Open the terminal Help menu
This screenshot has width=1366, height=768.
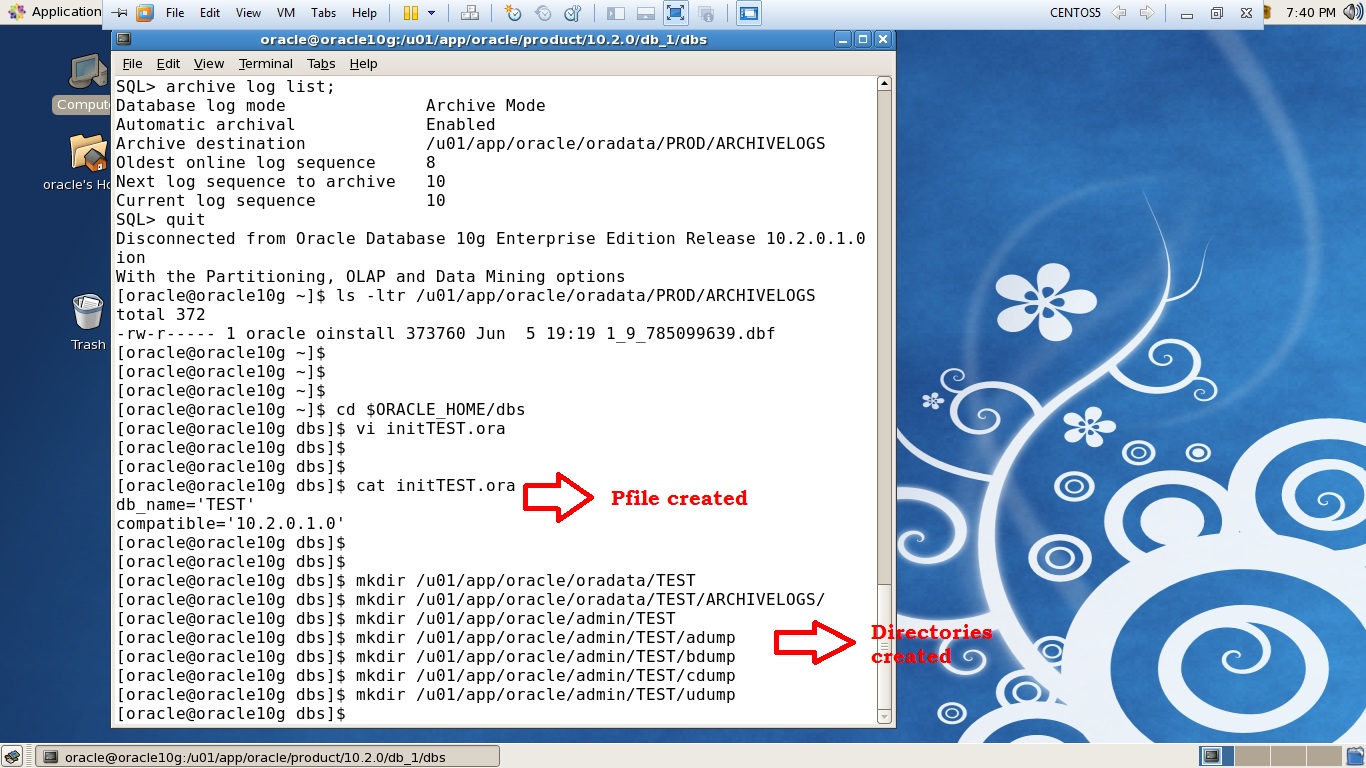pyautogui.click(x=363, y=63)
